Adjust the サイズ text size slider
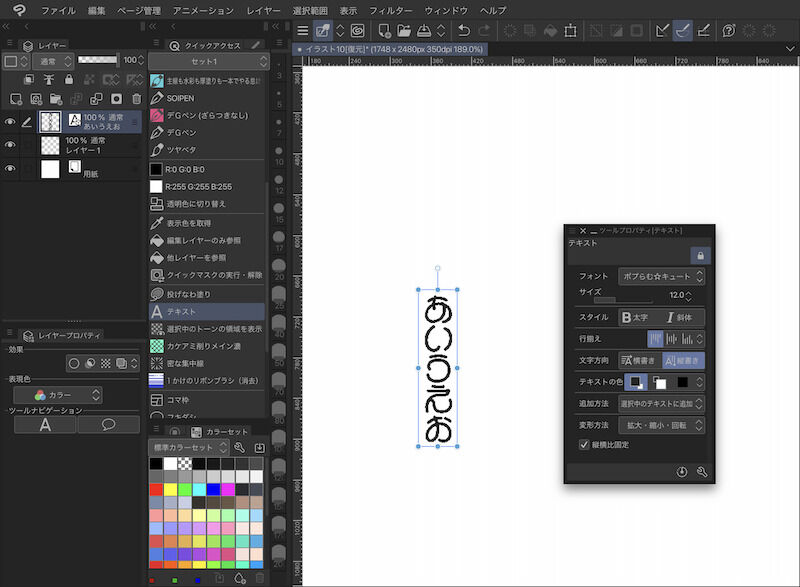 pyautogui.click(x=622, y=300)
